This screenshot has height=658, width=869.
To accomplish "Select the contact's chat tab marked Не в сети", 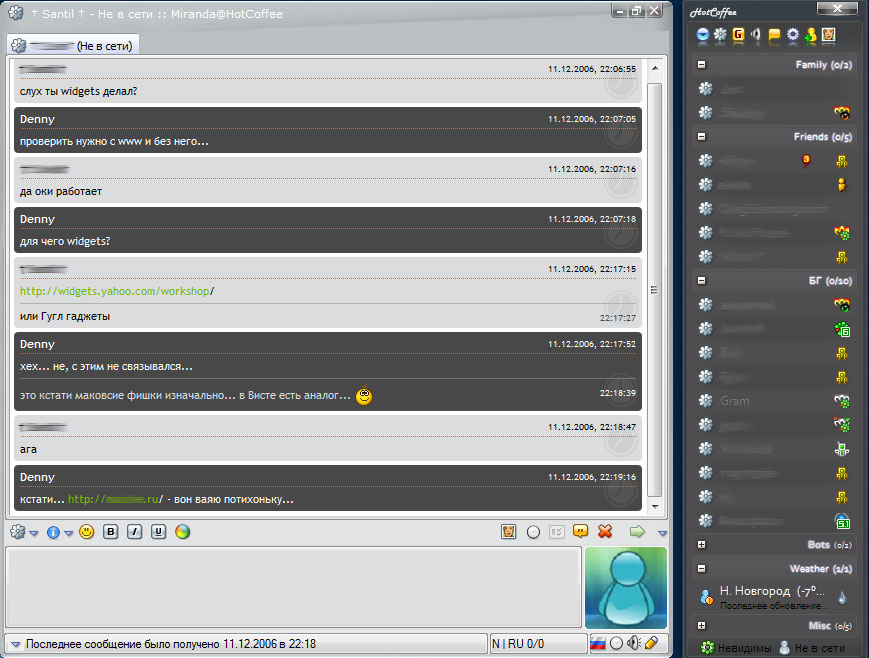I will 73,46.
